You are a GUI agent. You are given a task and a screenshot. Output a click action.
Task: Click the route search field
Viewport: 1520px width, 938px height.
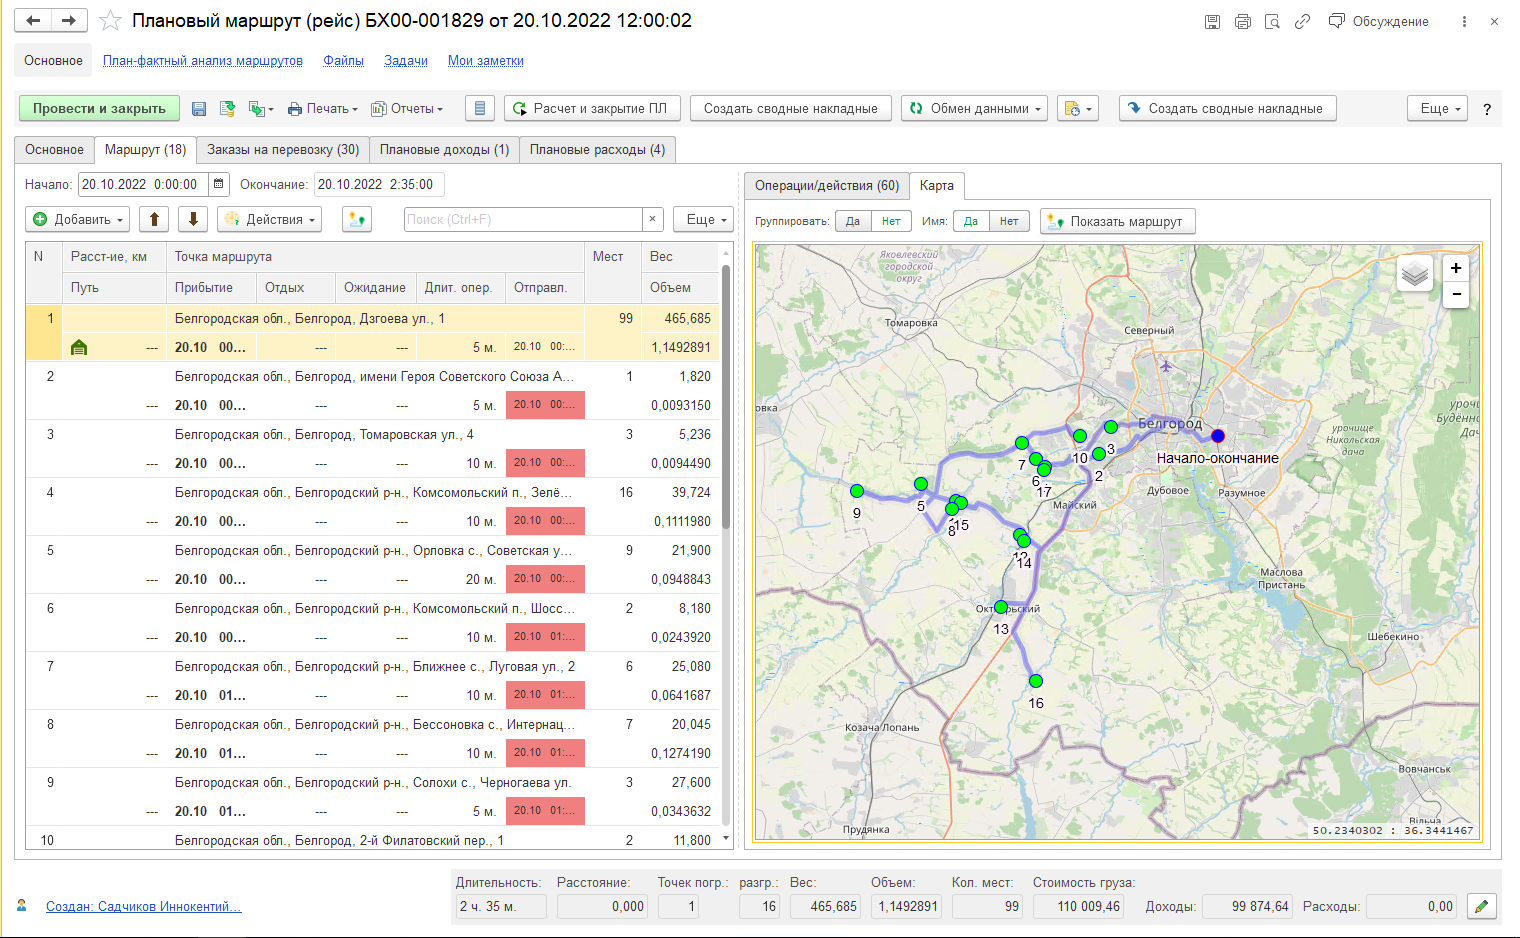(x=522, y=219)
